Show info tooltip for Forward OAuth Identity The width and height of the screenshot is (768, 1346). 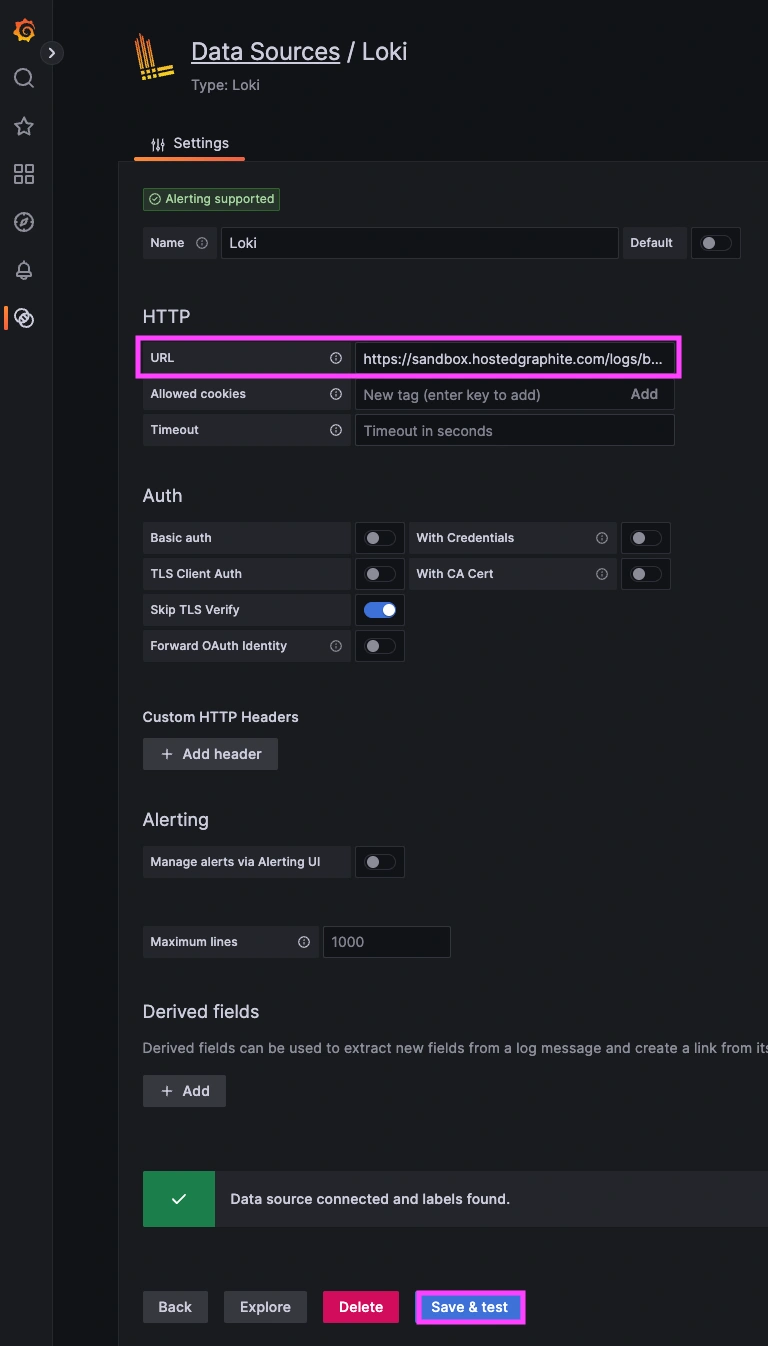(336, 646)
